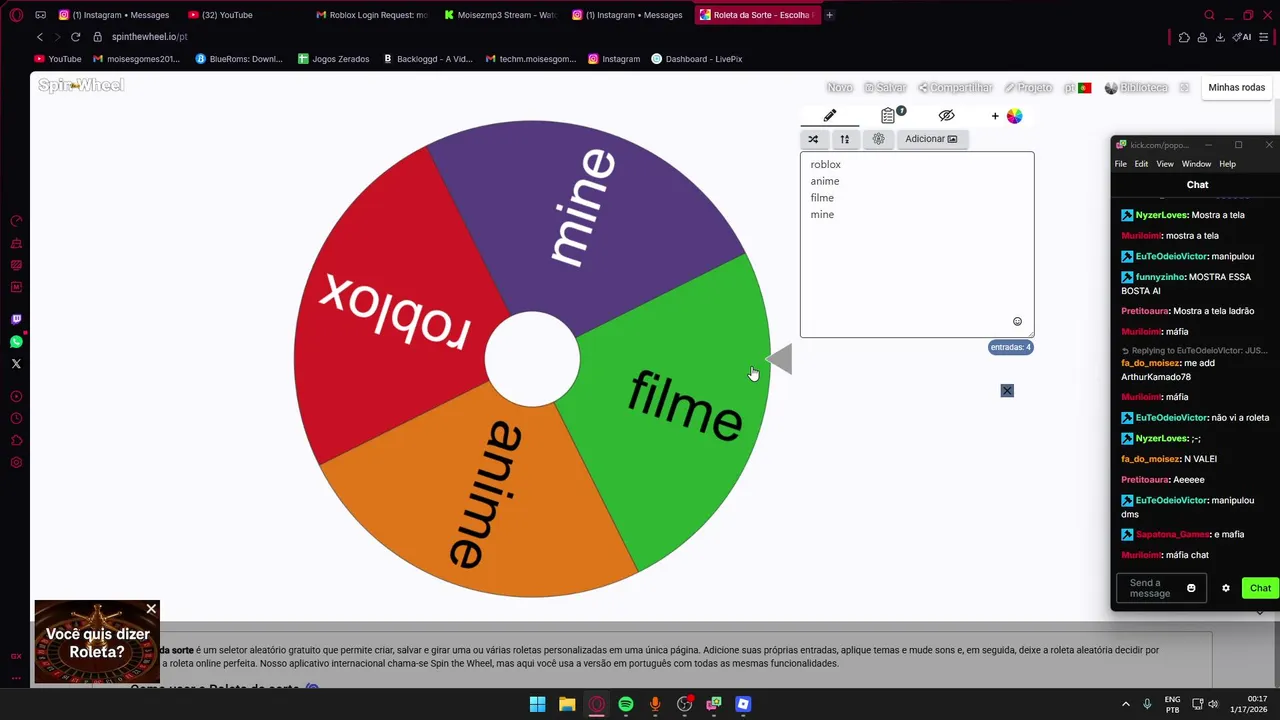Open View menu in Kick window
This screenshot has width=1280, height=720.
(1165, 164)
